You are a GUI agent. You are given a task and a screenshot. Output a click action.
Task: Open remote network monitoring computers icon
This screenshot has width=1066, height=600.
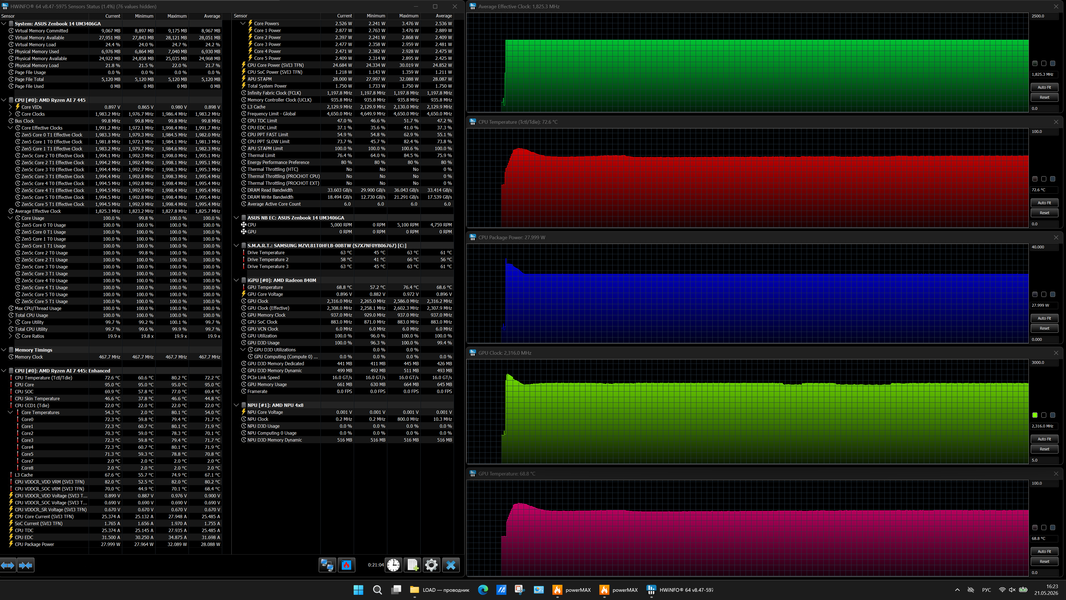328,565
